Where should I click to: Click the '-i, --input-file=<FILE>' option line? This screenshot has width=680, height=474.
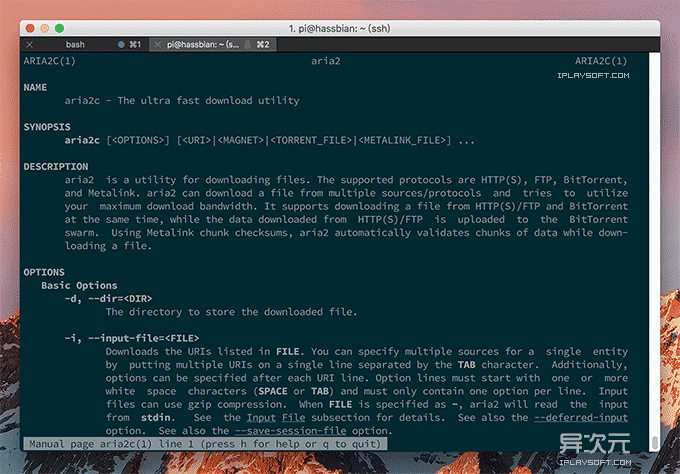(132, 338)
